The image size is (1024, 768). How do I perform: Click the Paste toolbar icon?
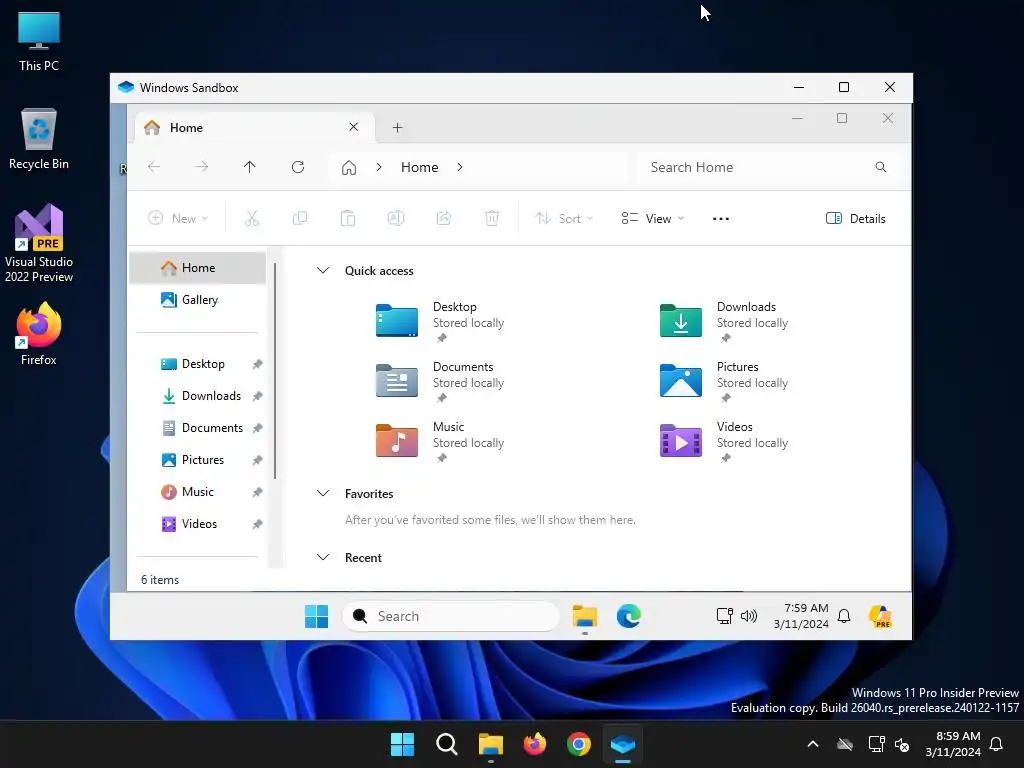348,218
